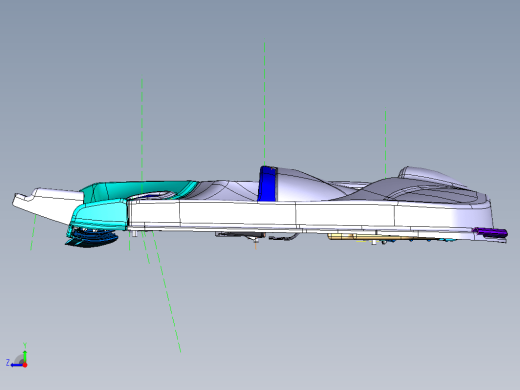The image size is (520, 390).
Task: Select the purple rear end piece
Action: click(x=491, y=232)
